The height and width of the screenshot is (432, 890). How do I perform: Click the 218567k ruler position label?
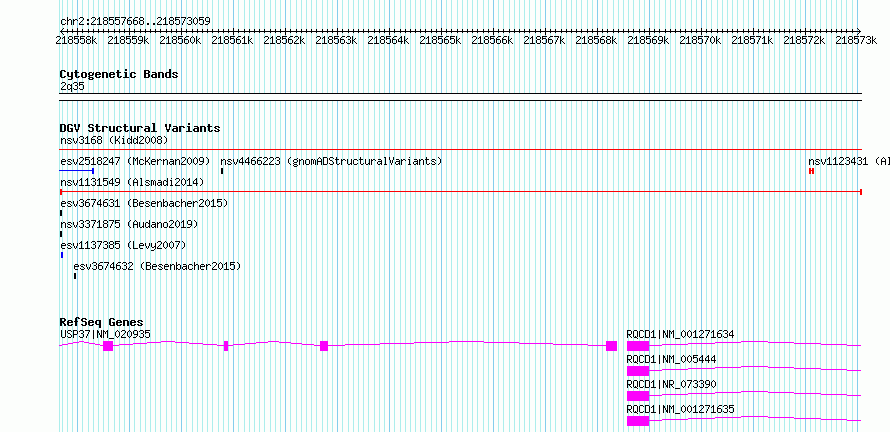[544, 40]
